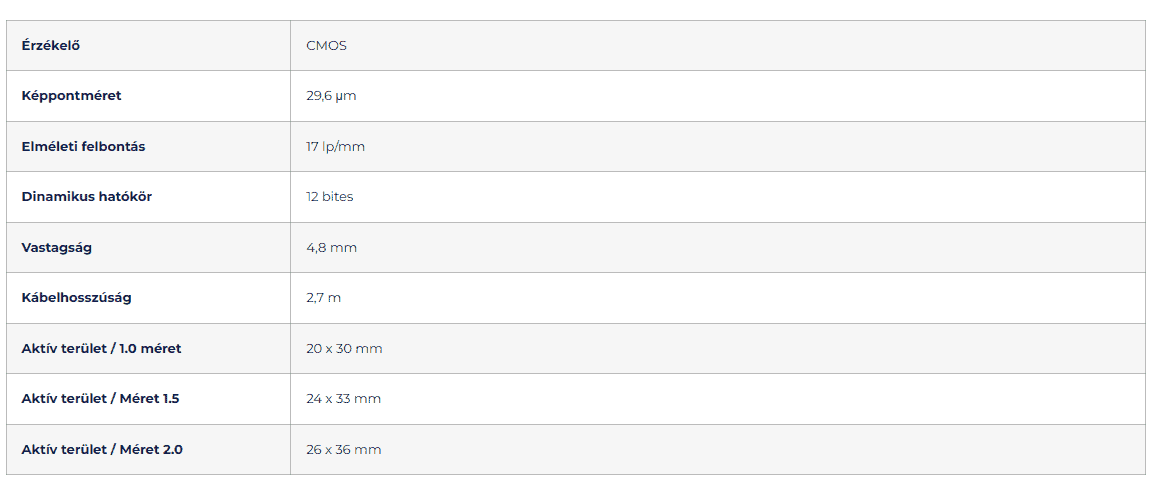Select the '17 lp/mm' resolution value

pos(336,147)
